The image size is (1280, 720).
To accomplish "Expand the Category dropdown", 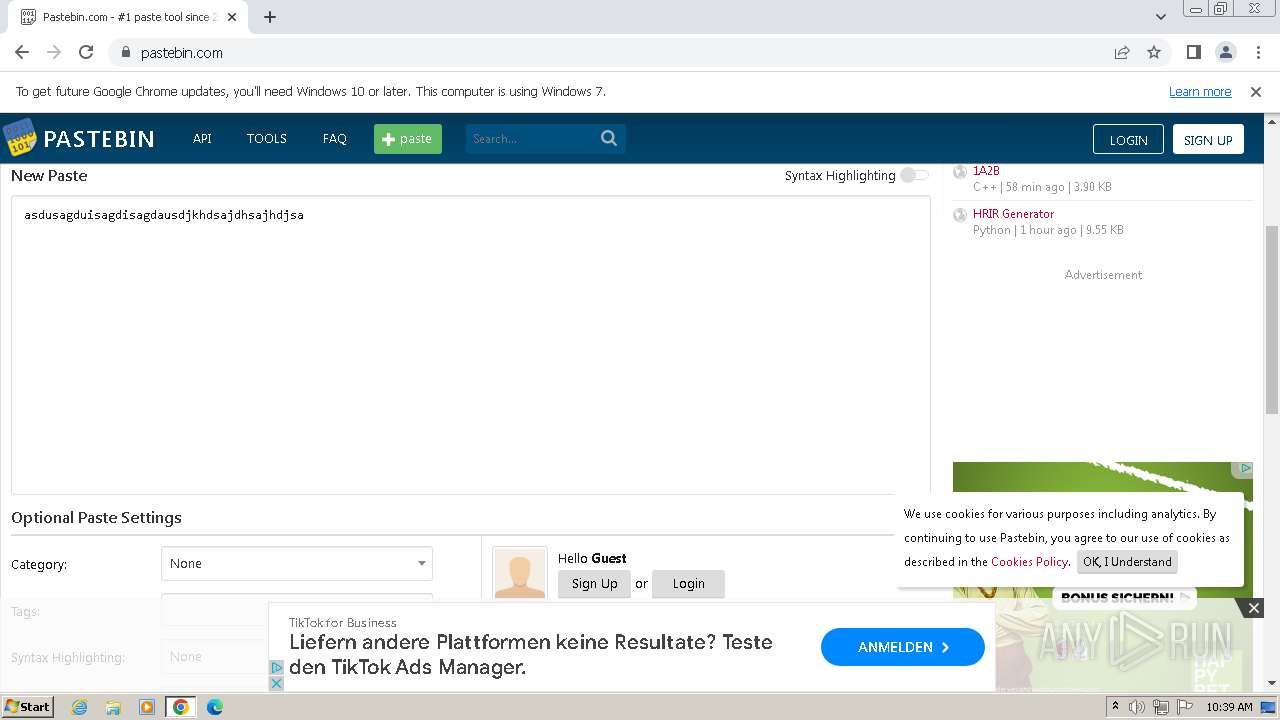I will click(297, 564).
